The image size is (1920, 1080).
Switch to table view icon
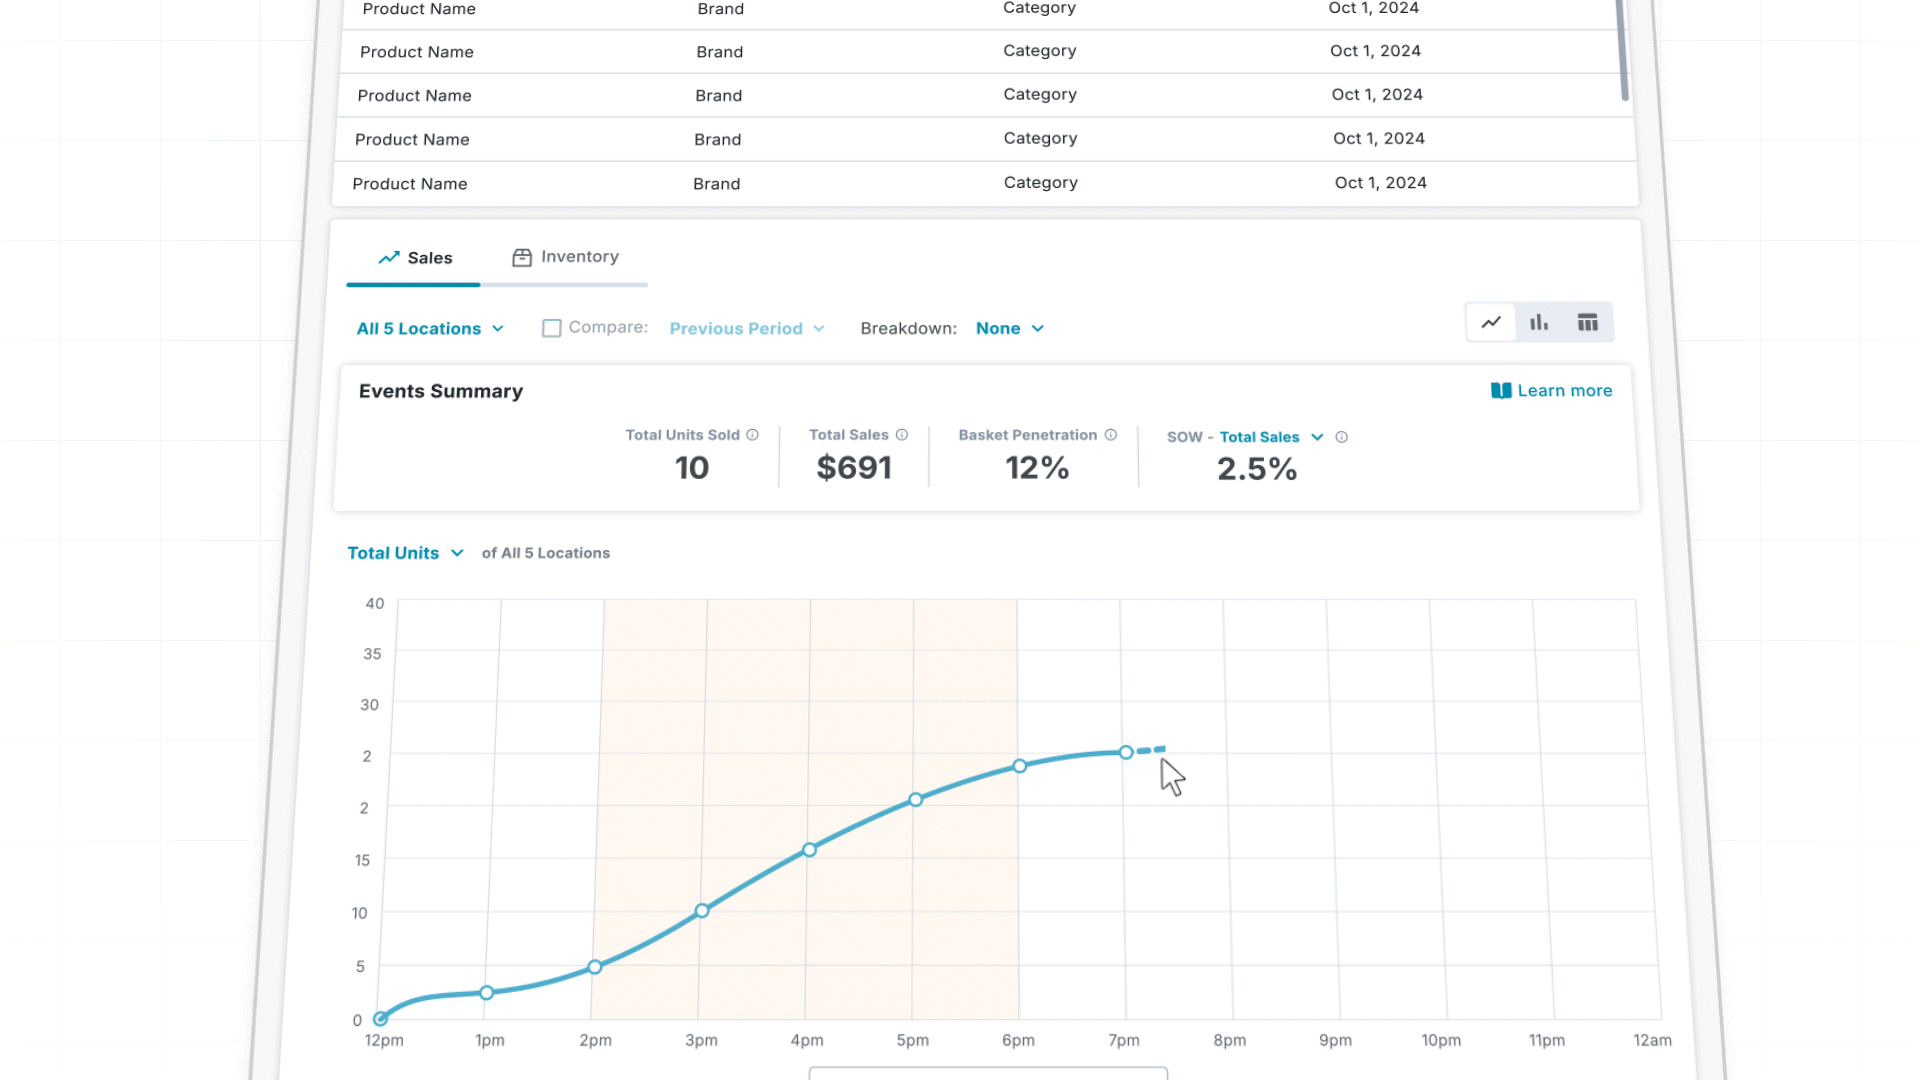pyautogui.click(x=1587, y=322)
